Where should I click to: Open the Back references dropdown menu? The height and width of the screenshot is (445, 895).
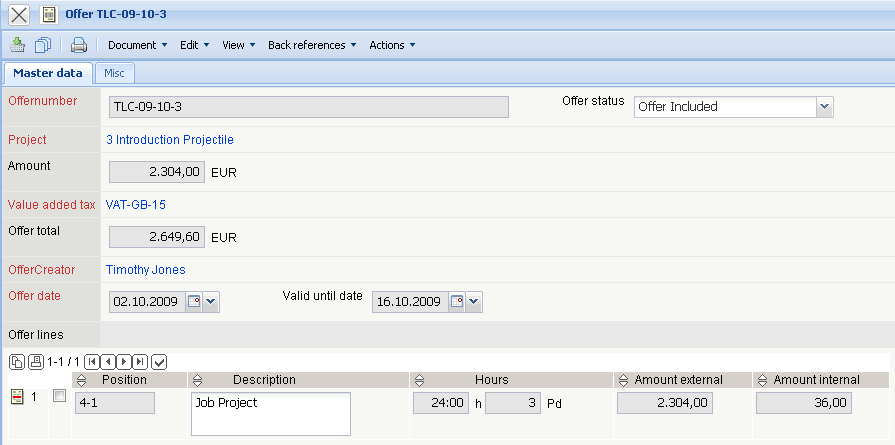(312, 45)
